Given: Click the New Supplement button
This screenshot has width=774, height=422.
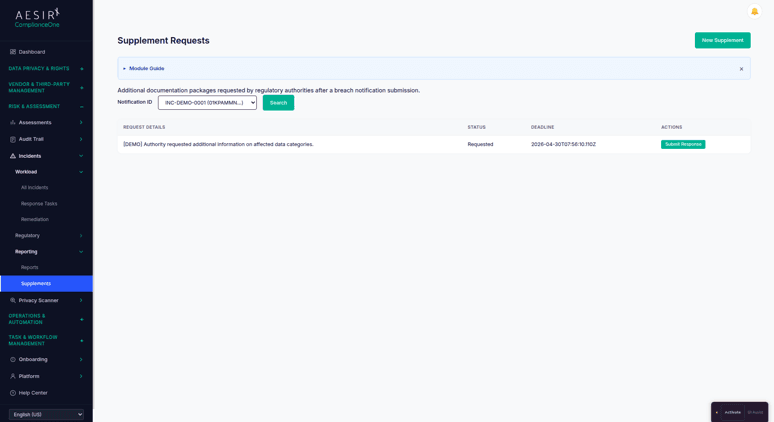Looking at the screenshot, I should click(x=722, y=40).
